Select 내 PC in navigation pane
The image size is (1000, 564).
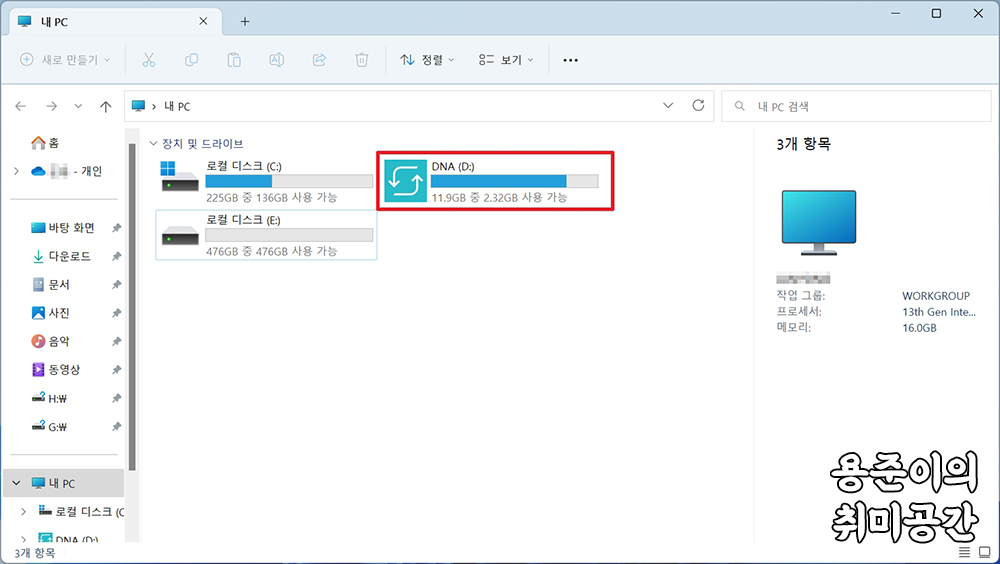(x=64, y=483)
